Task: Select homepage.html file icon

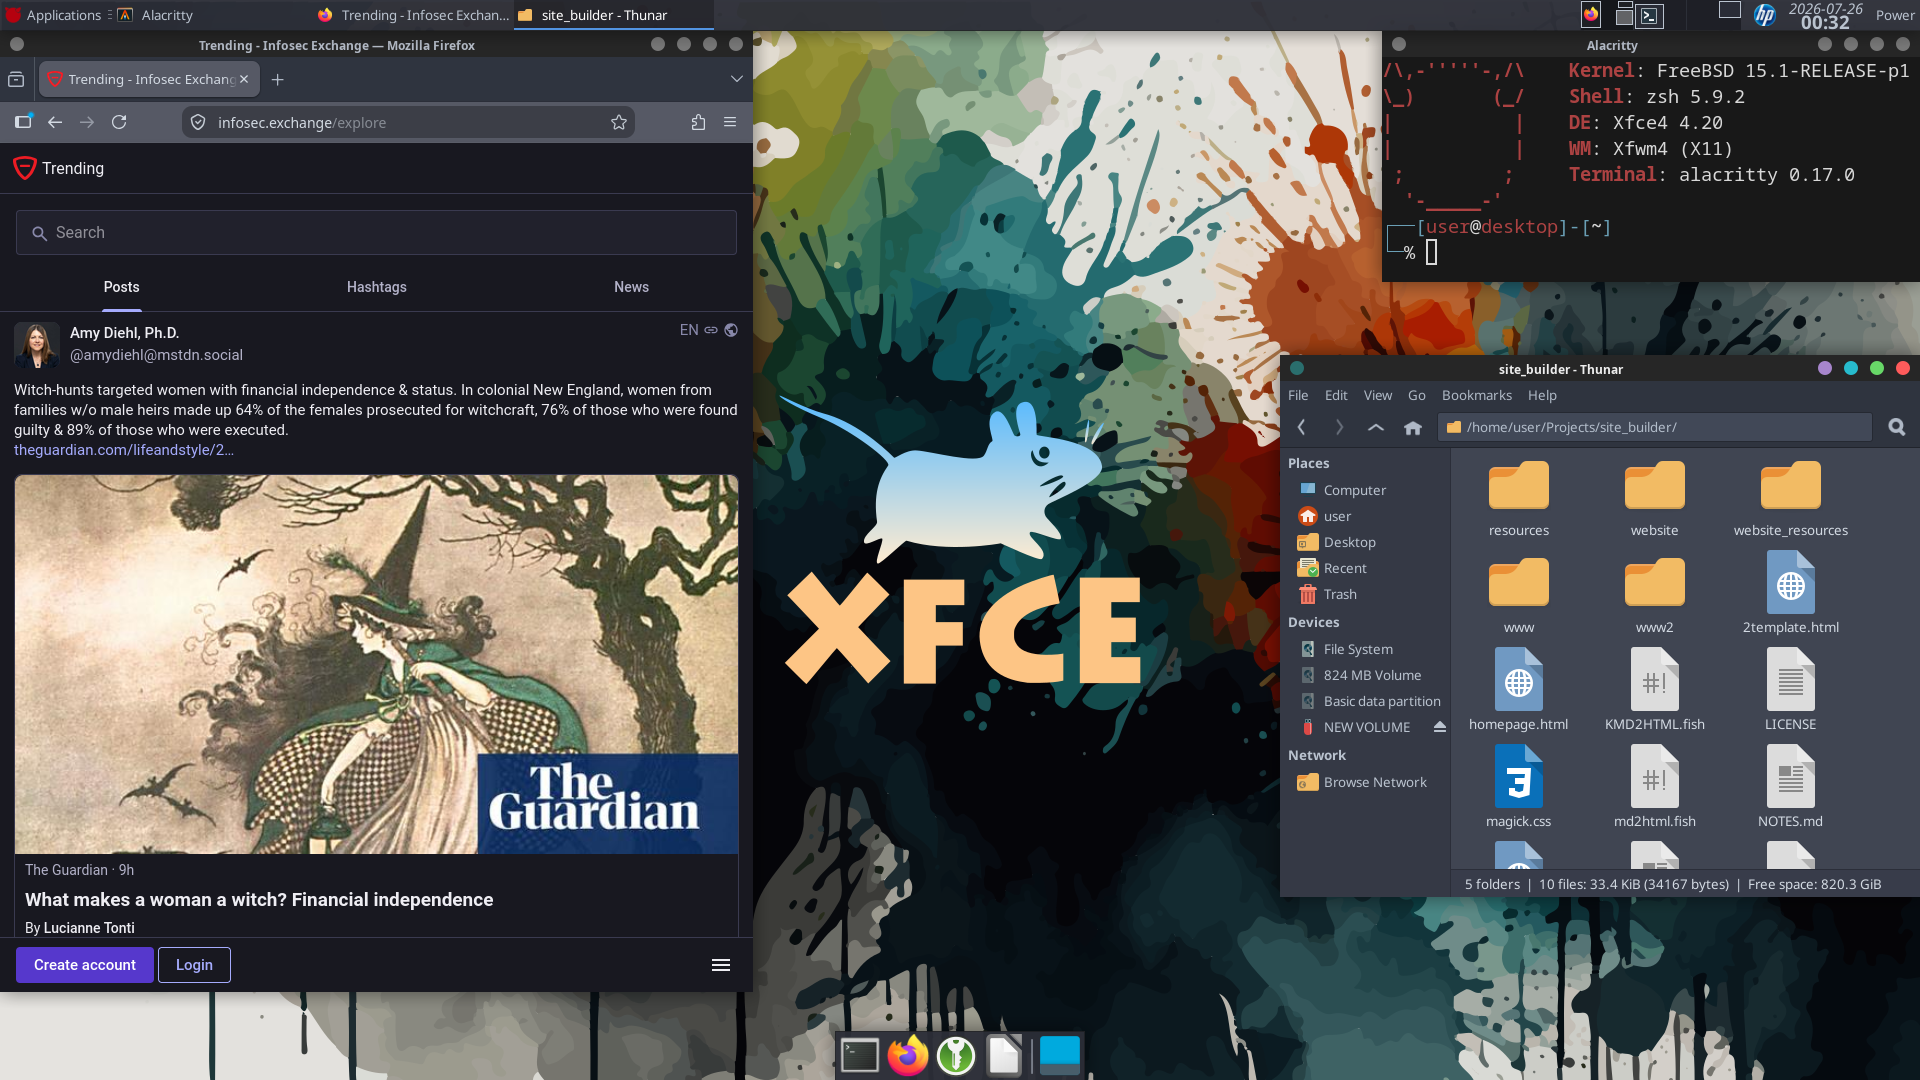Action: (x=1519, y=680)
